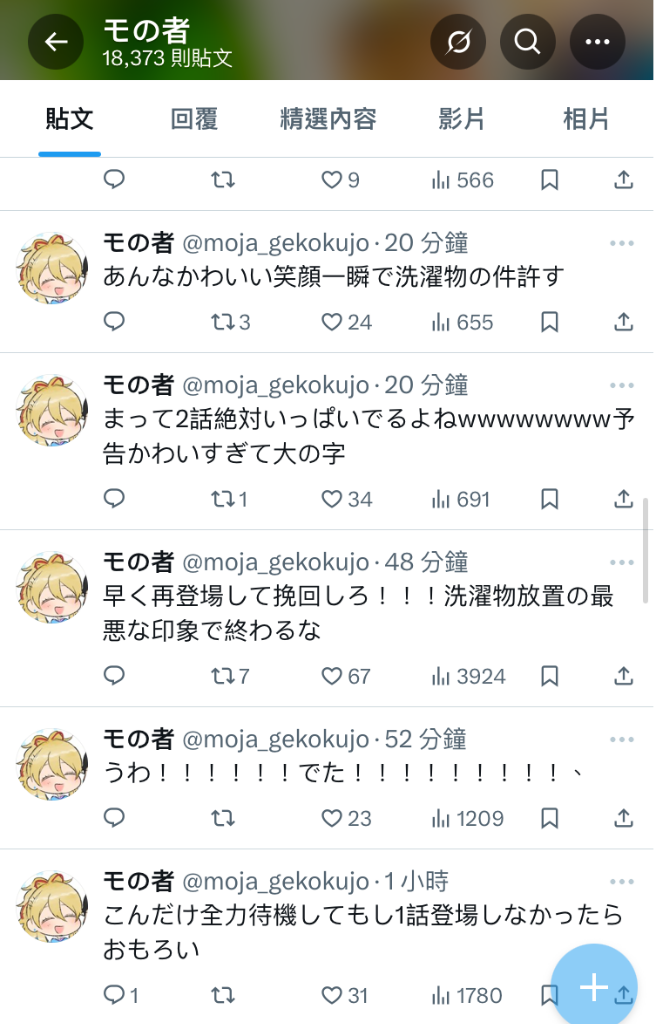Open @moja_gekokujo handle on first 20 分鐘 post
This screenshot has height=1024, width=654.
(x=276, y=243)
